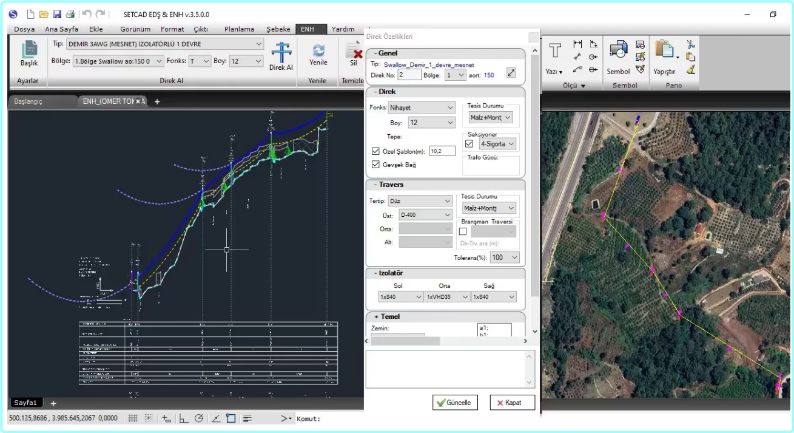Open the Dosya menu
794x433 pixels.
(24, 29)
